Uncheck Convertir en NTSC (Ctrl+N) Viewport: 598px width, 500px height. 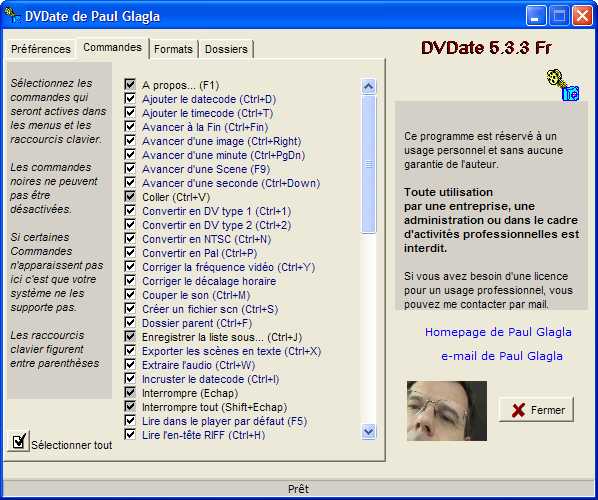tap(130, 238)
